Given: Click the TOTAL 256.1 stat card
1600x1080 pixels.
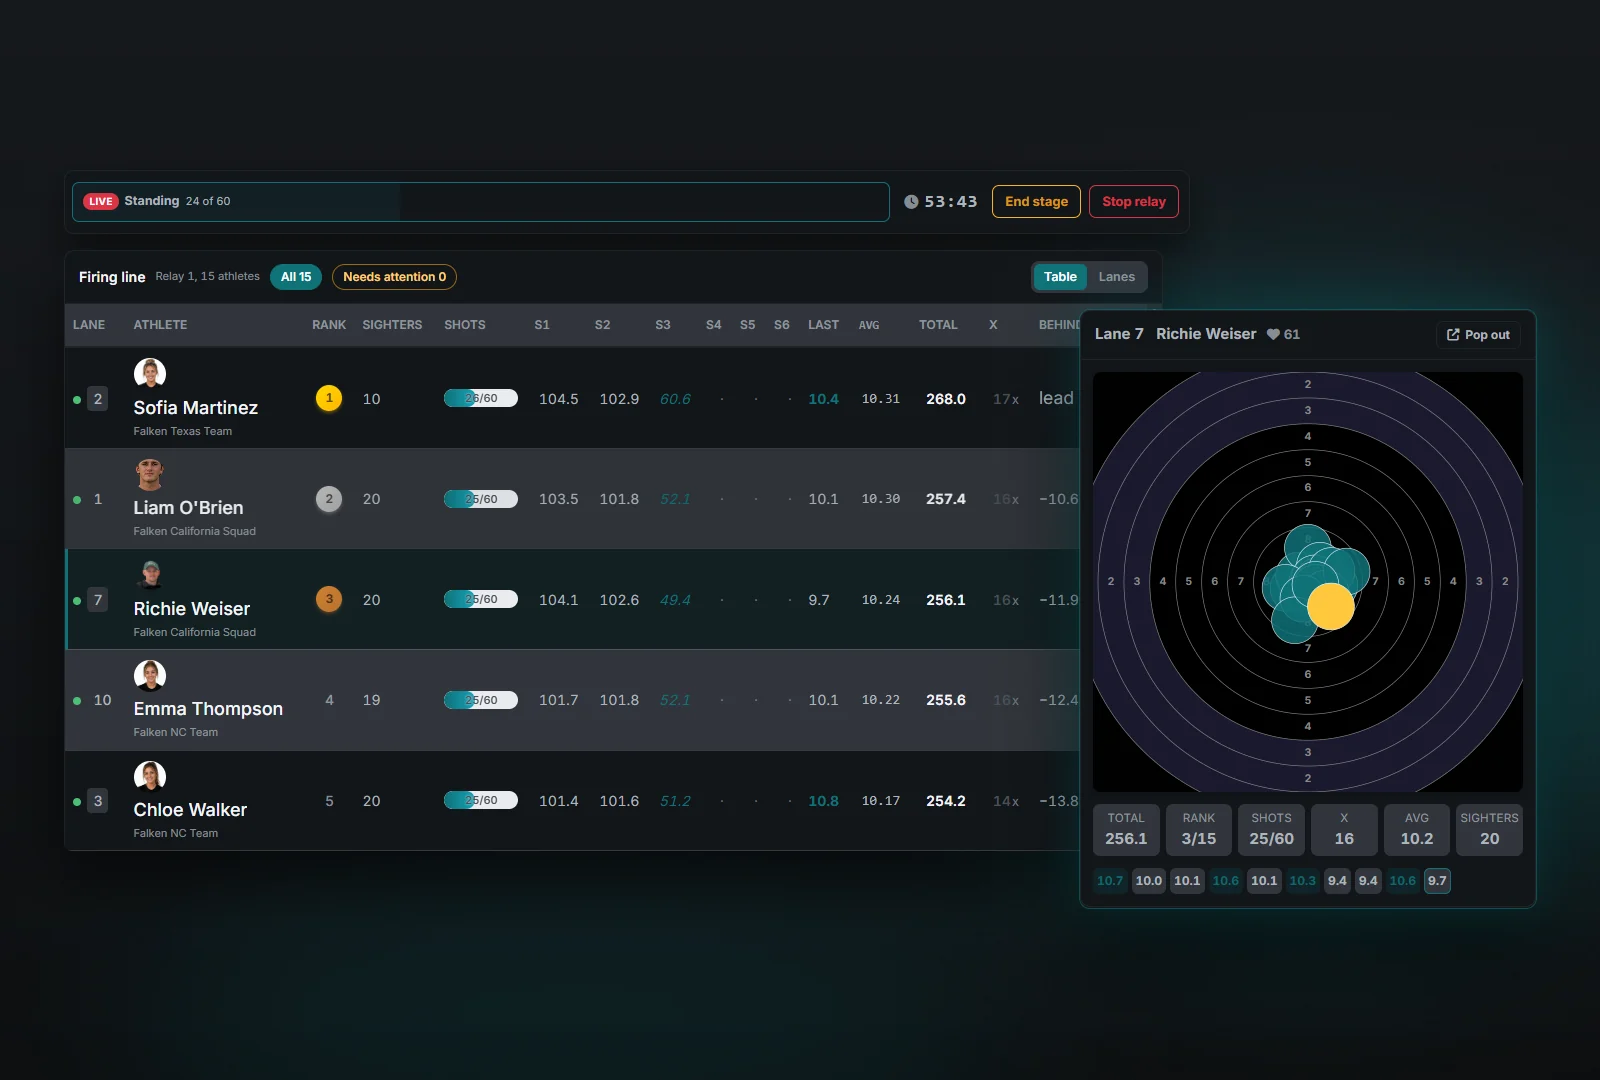Looking at the screenshot, I should pos(1126,830).
